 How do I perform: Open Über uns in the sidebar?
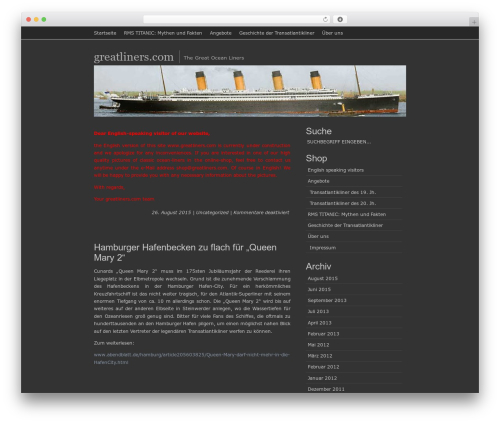(318, 236)
